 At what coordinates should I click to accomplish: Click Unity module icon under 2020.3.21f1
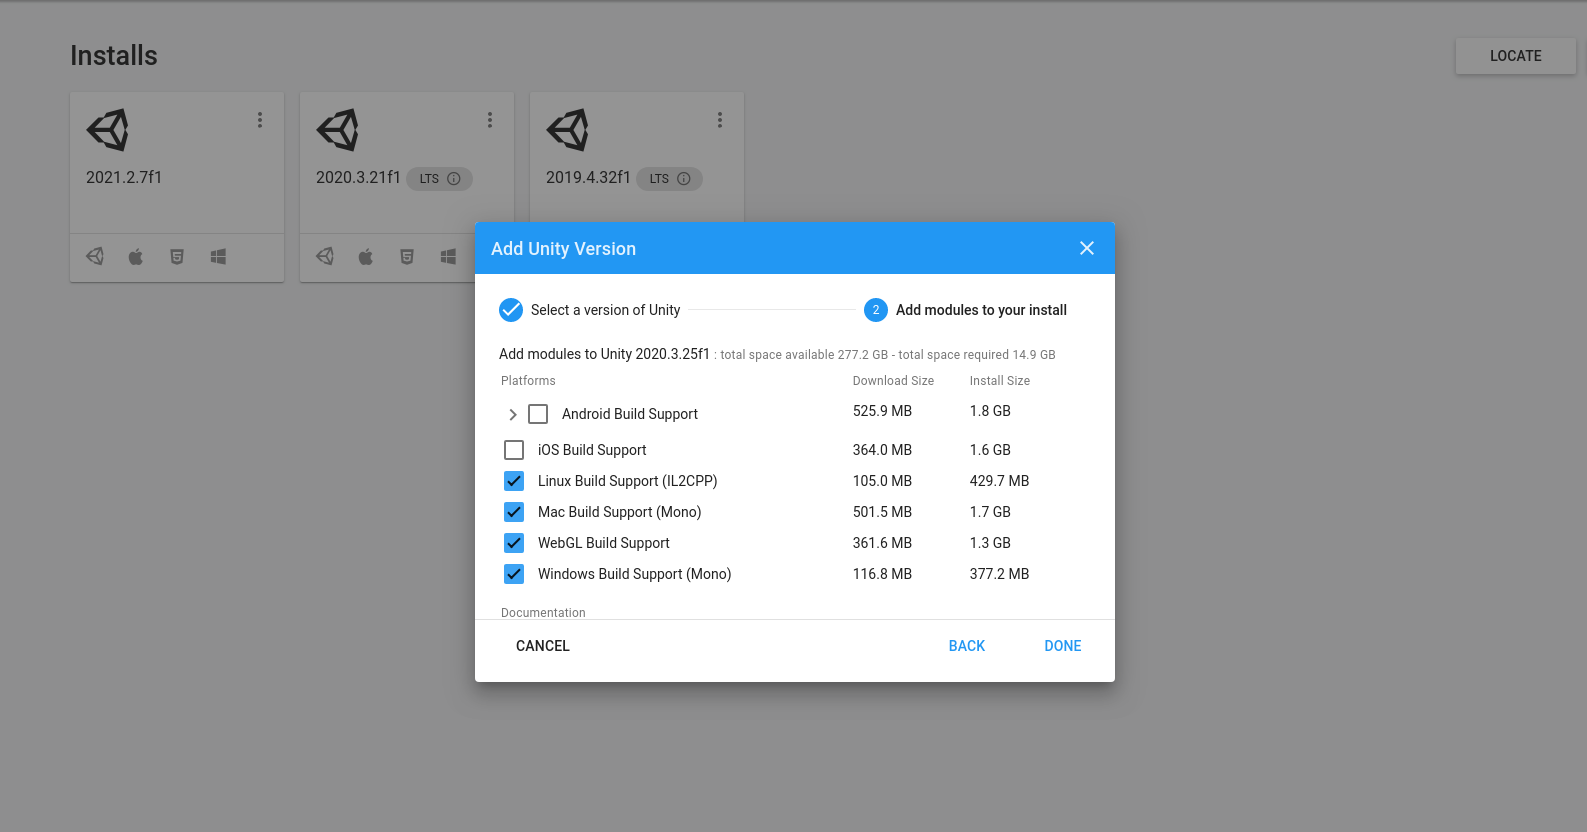pos(325,257)
